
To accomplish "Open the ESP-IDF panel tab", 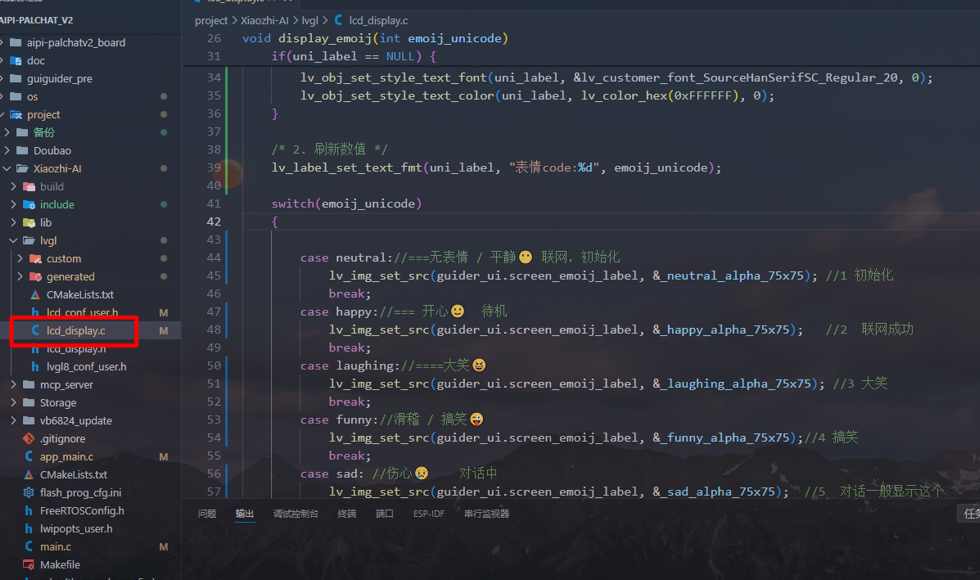I will [x=428, y=514].
